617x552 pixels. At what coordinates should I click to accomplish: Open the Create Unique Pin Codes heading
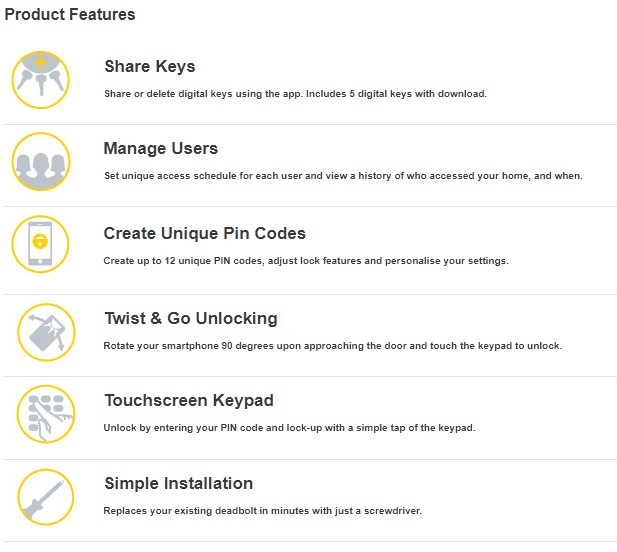(205, 234)
